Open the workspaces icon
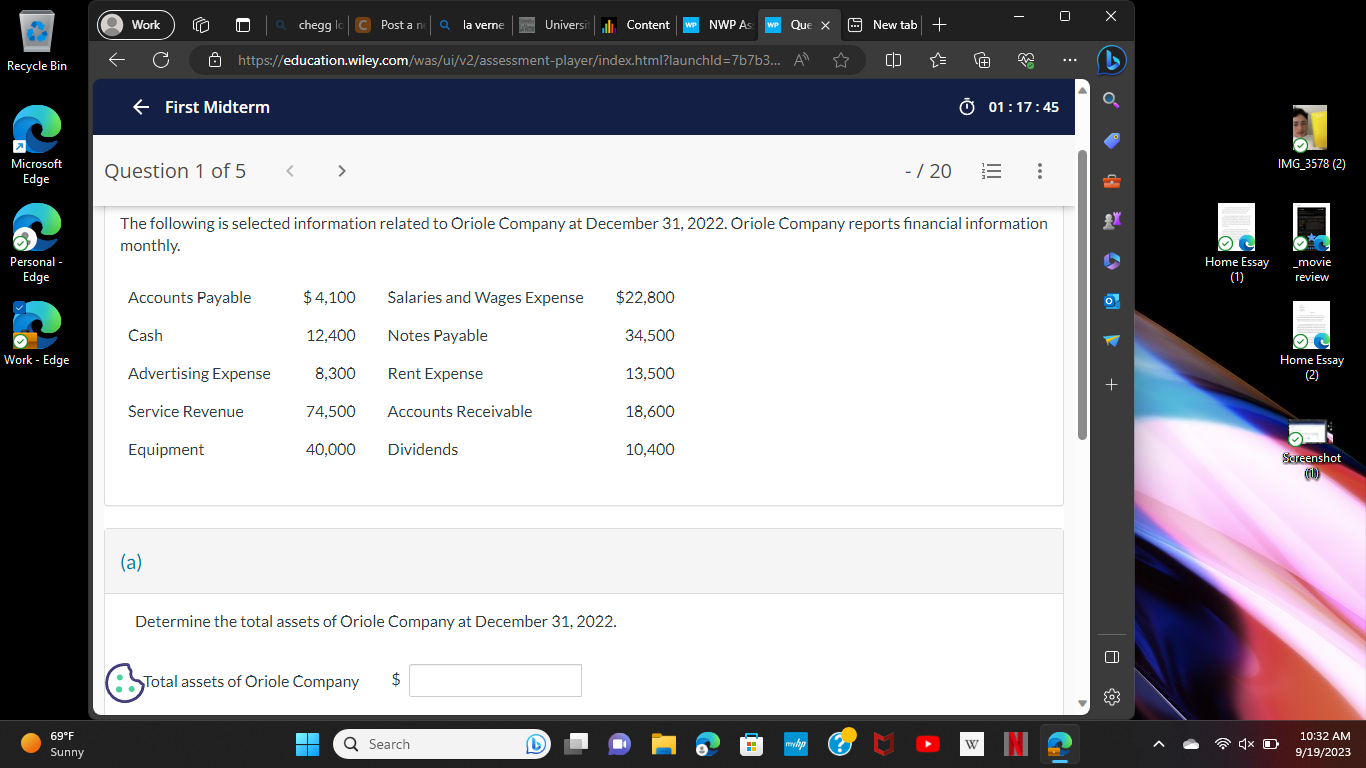 coord(199,25)
